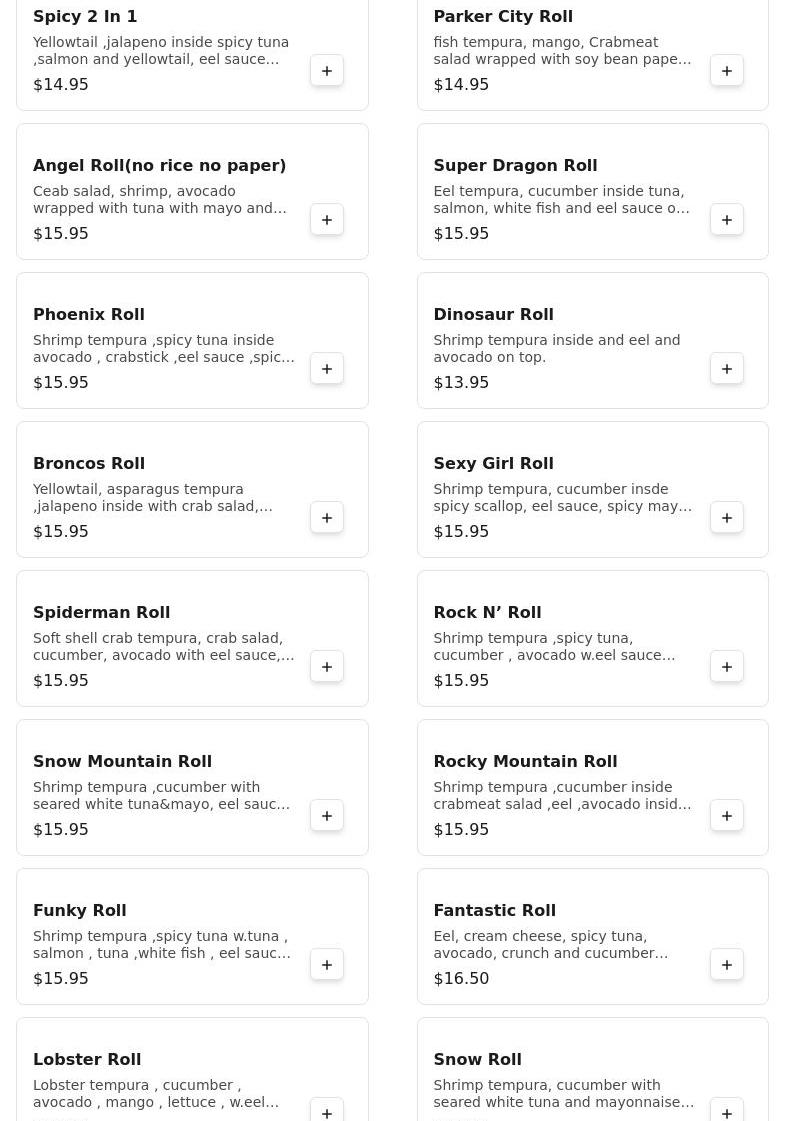Add Phoenix Roll with plus icon
Screen dimensions: 785x1121
point(327,369)
